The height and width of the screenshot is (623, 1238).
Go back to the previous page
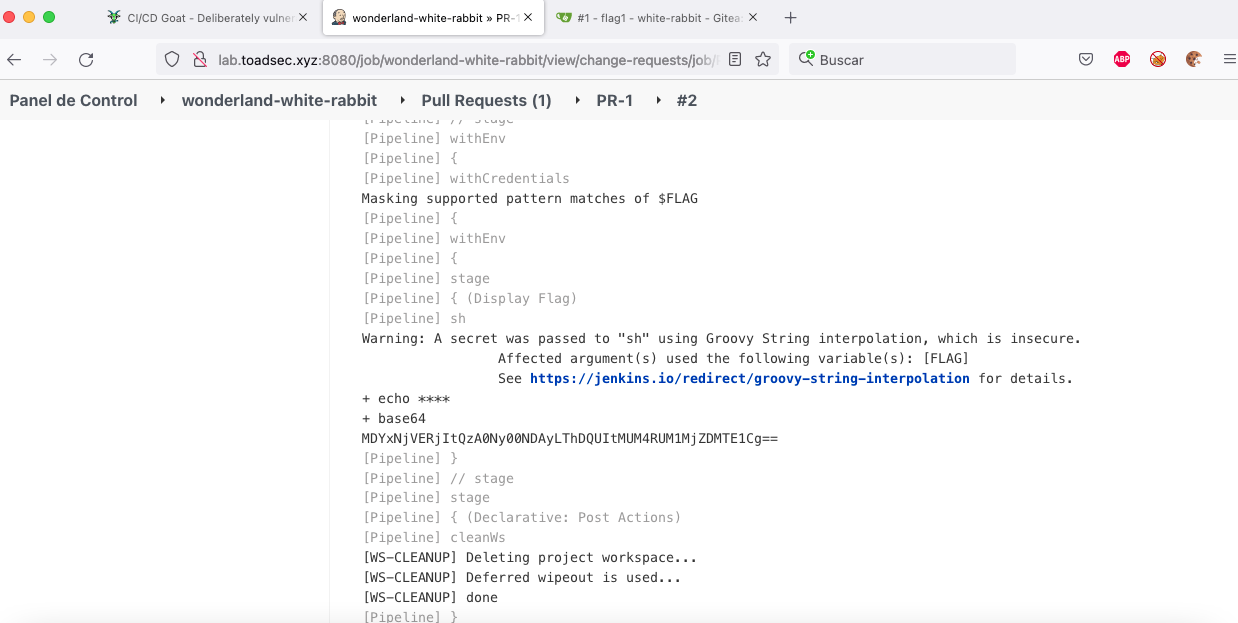tap(14, 60)
